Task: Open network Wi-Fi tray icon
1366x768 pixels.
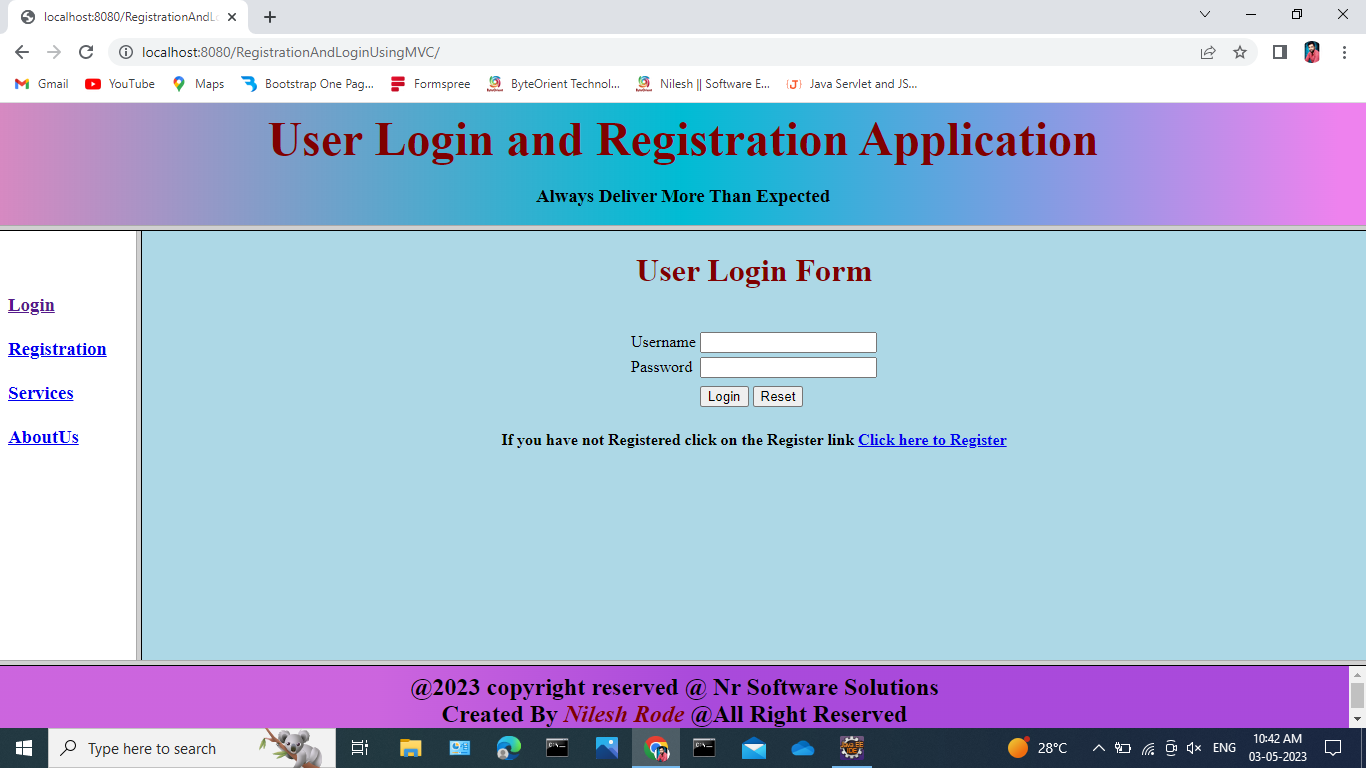Action: (x=1147, y=748)
